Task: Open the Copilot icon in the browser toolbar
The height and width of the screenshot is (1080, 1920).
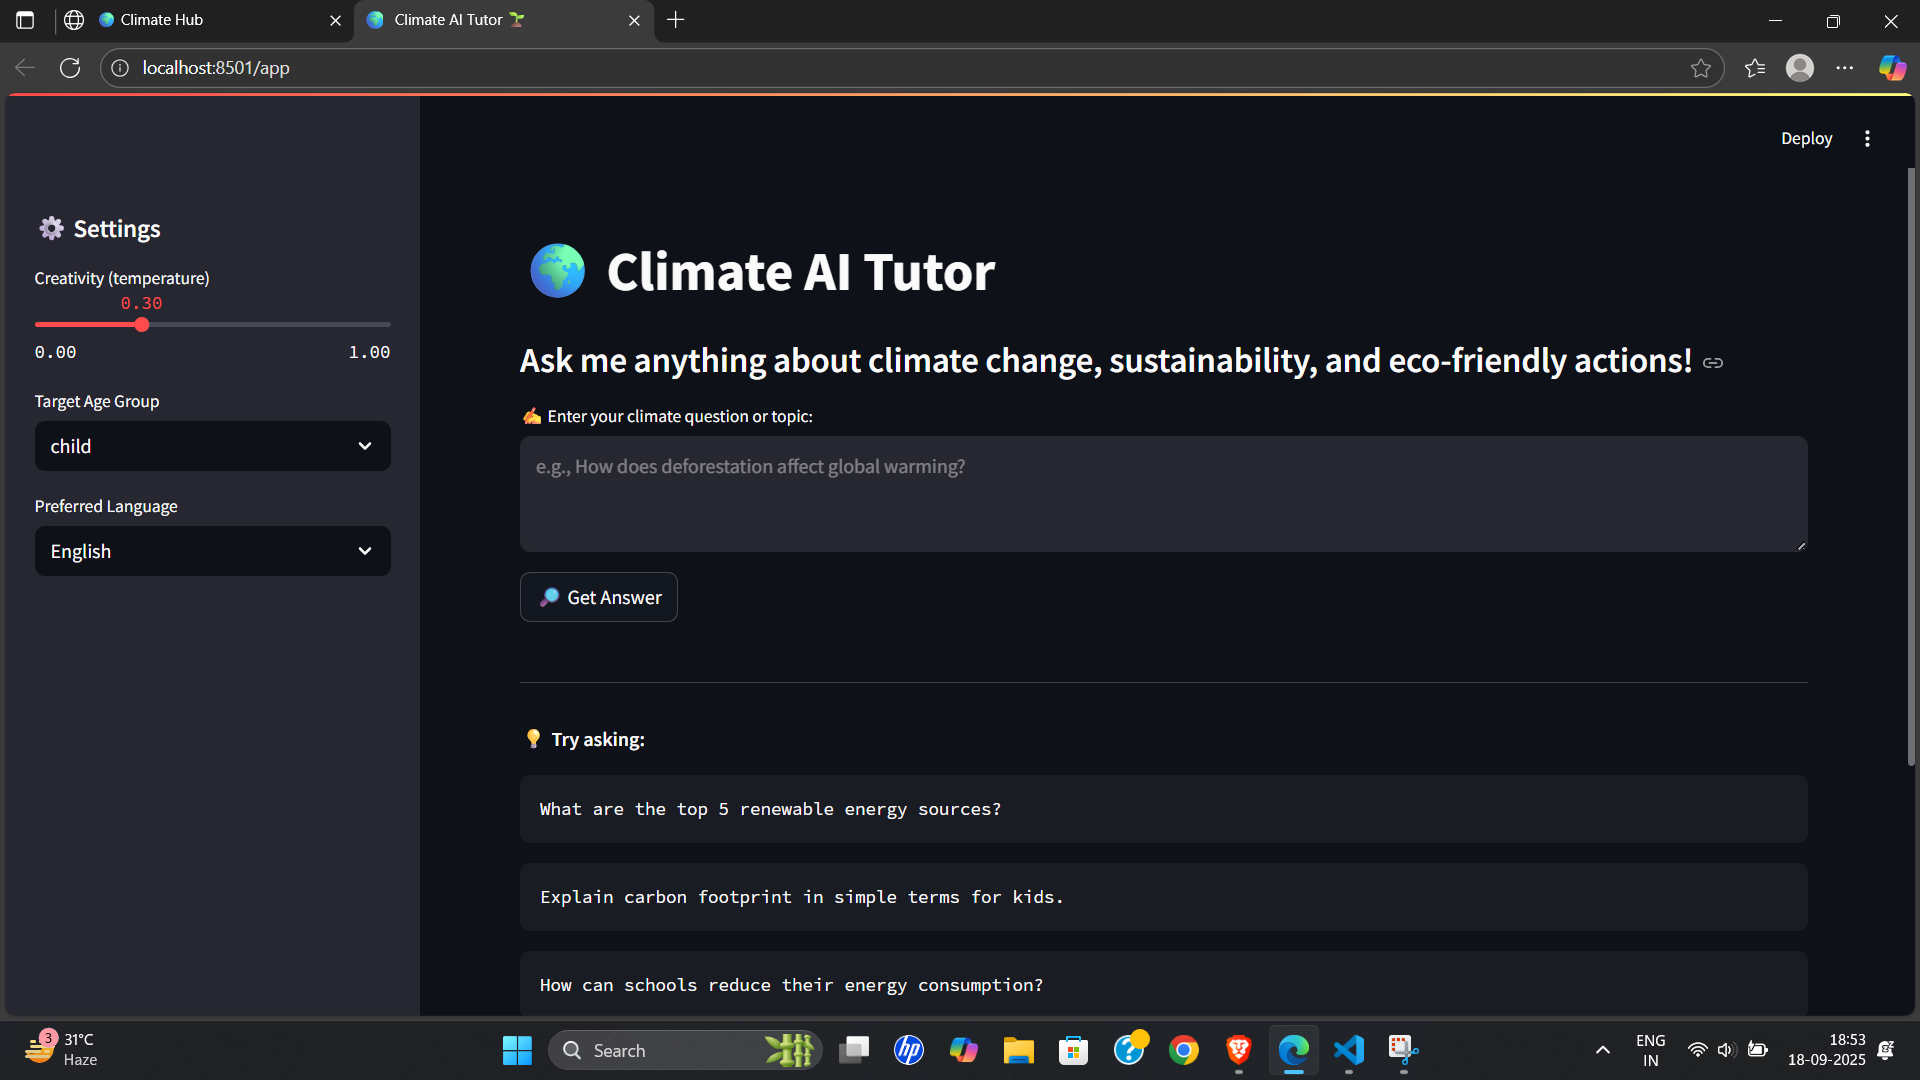Action: (x=1892, y=68)
